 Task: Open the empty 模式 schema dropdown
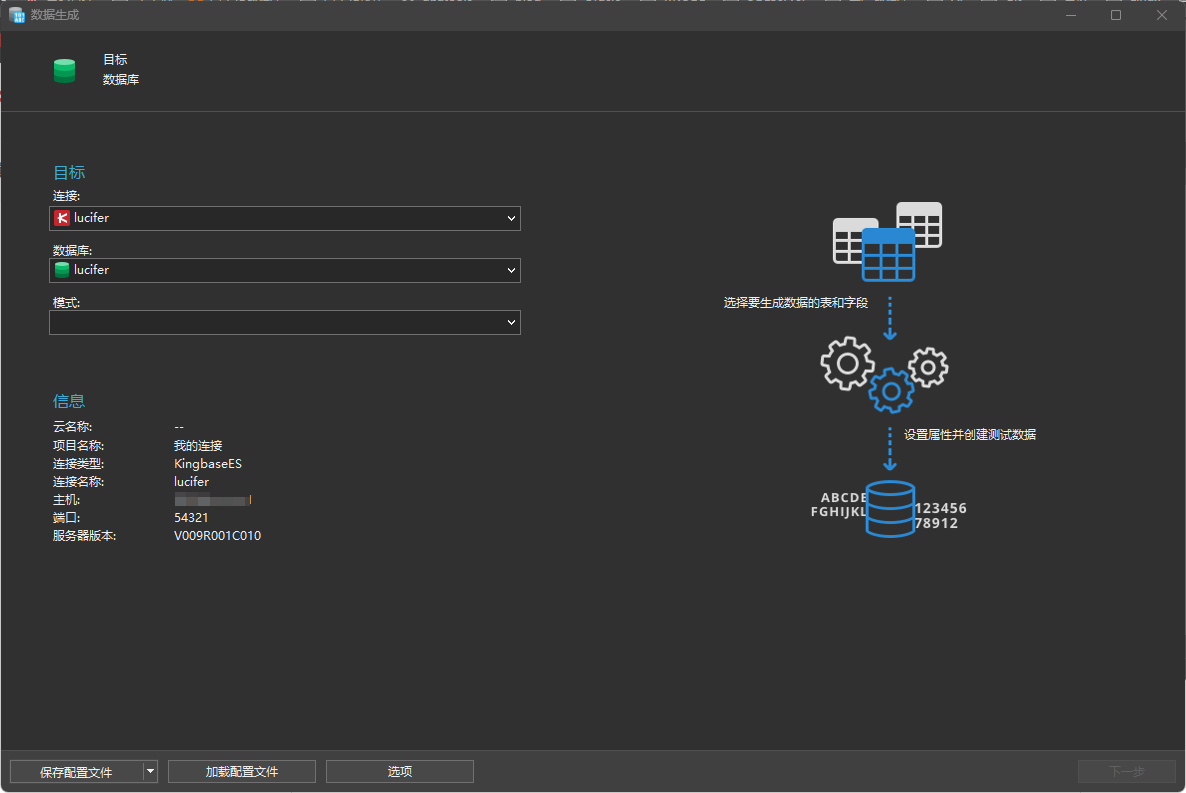click(x=284, y=322)
